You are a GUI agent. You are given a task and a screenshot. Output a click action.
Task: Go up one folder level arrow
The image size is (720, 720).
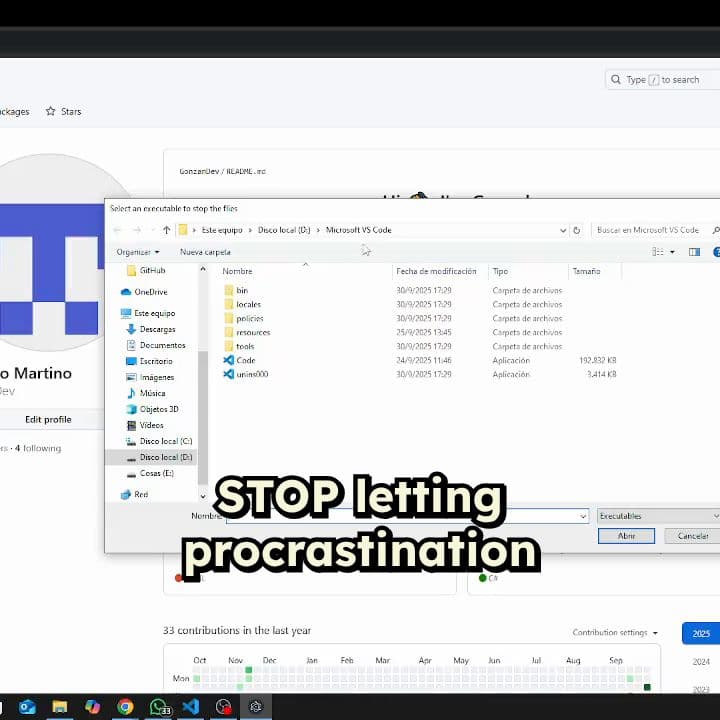tap(167, 230)
